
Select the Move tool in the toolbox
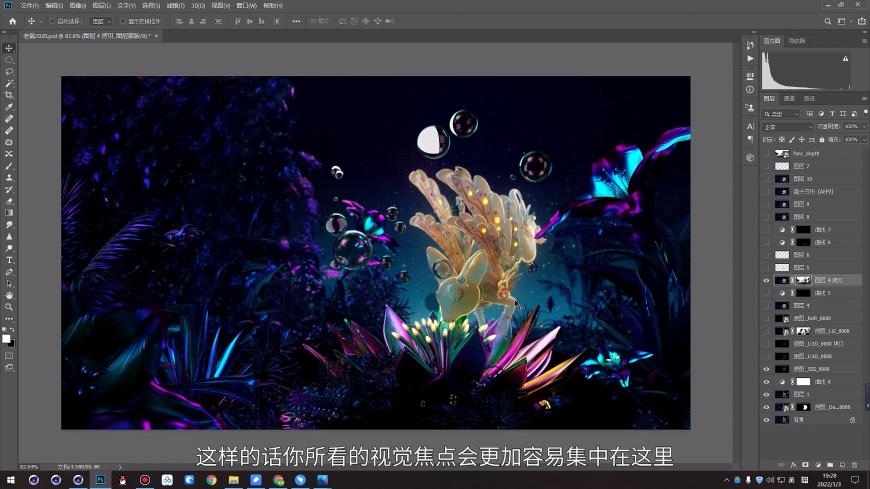[9, 48]
